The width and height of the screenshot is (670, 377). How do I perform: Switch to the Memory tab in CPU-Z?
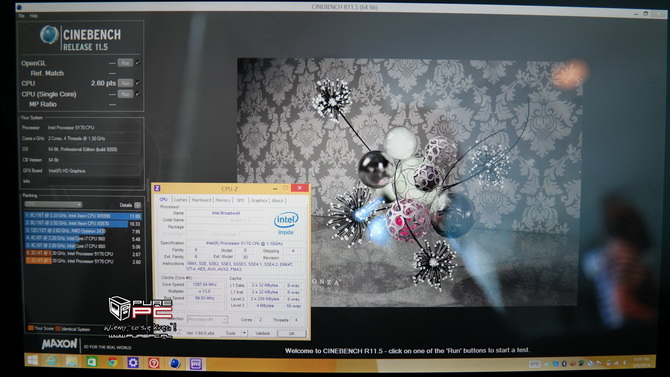pos(223,200)
